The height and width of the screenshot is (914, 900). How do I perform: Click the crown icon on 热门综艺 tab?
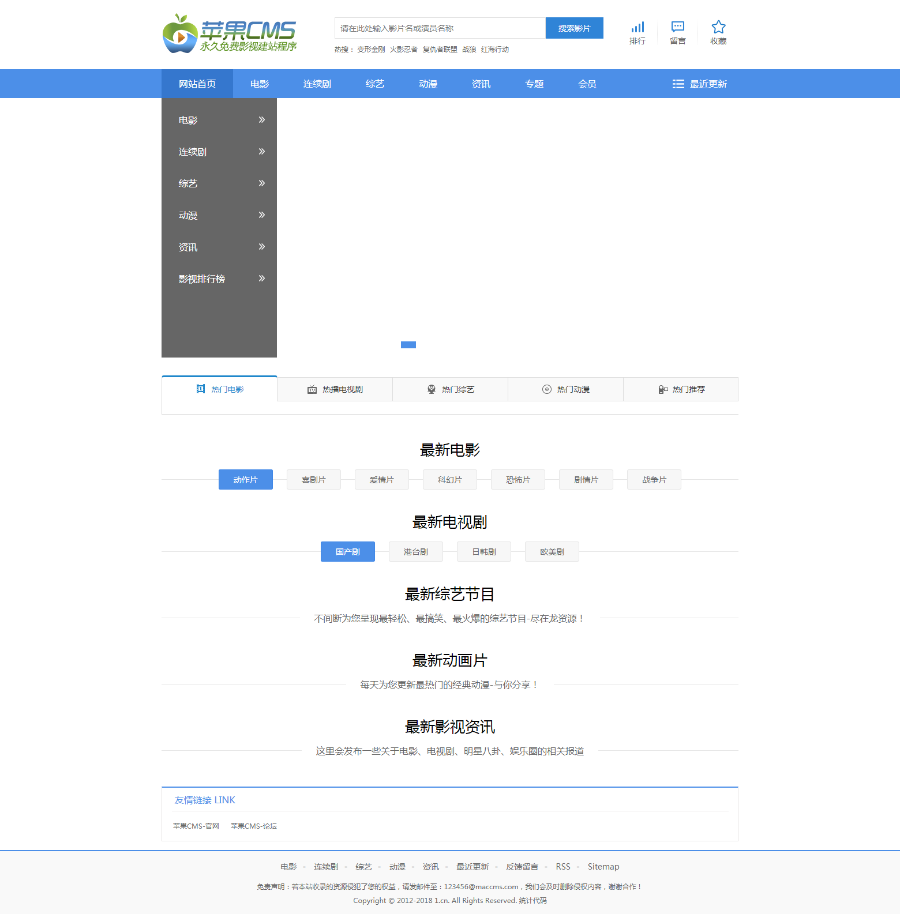(429, 389)
